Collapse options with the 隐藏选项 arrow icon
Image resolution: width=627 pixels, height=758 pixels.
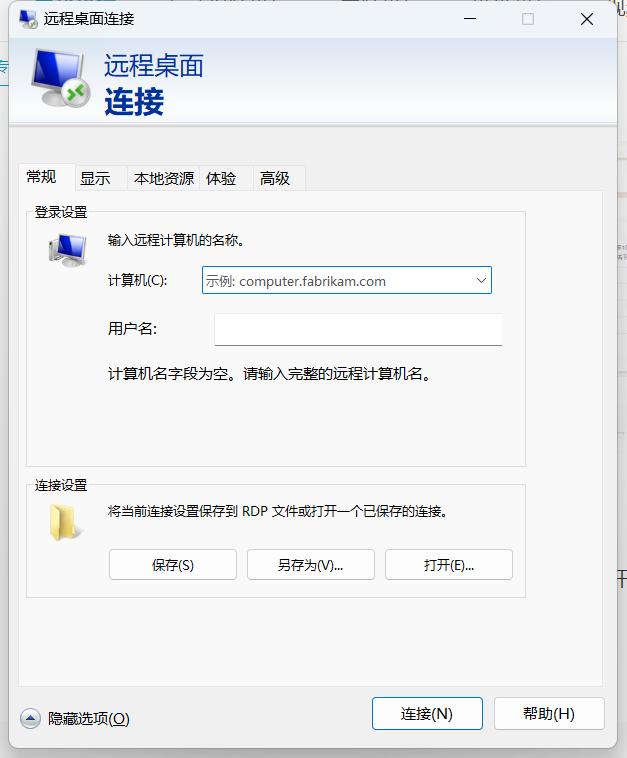30,718
